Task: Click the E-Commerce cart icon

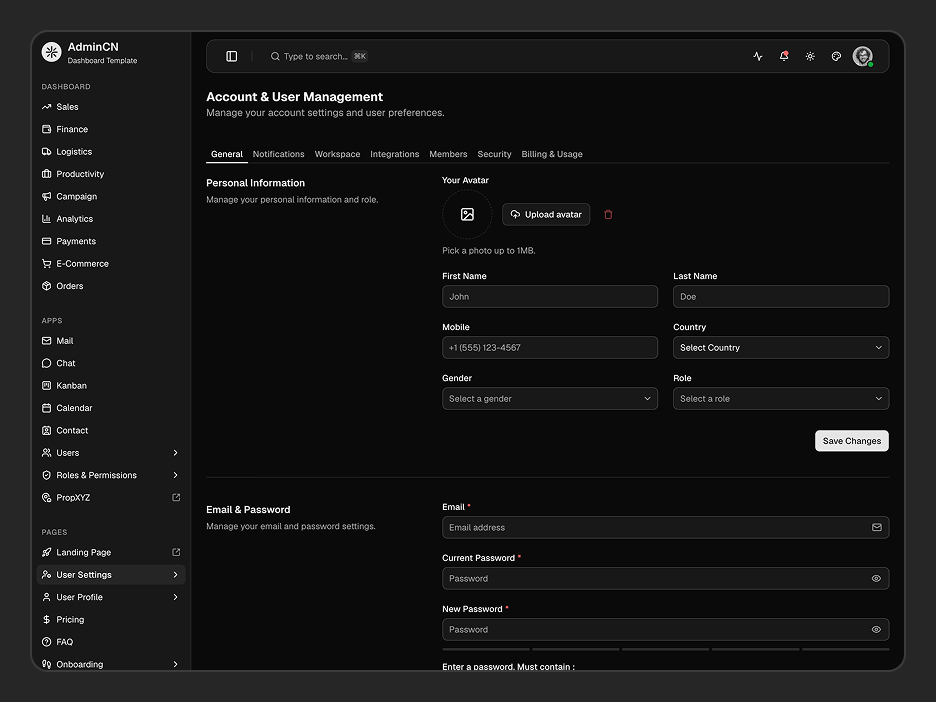Action: (47, 263)
